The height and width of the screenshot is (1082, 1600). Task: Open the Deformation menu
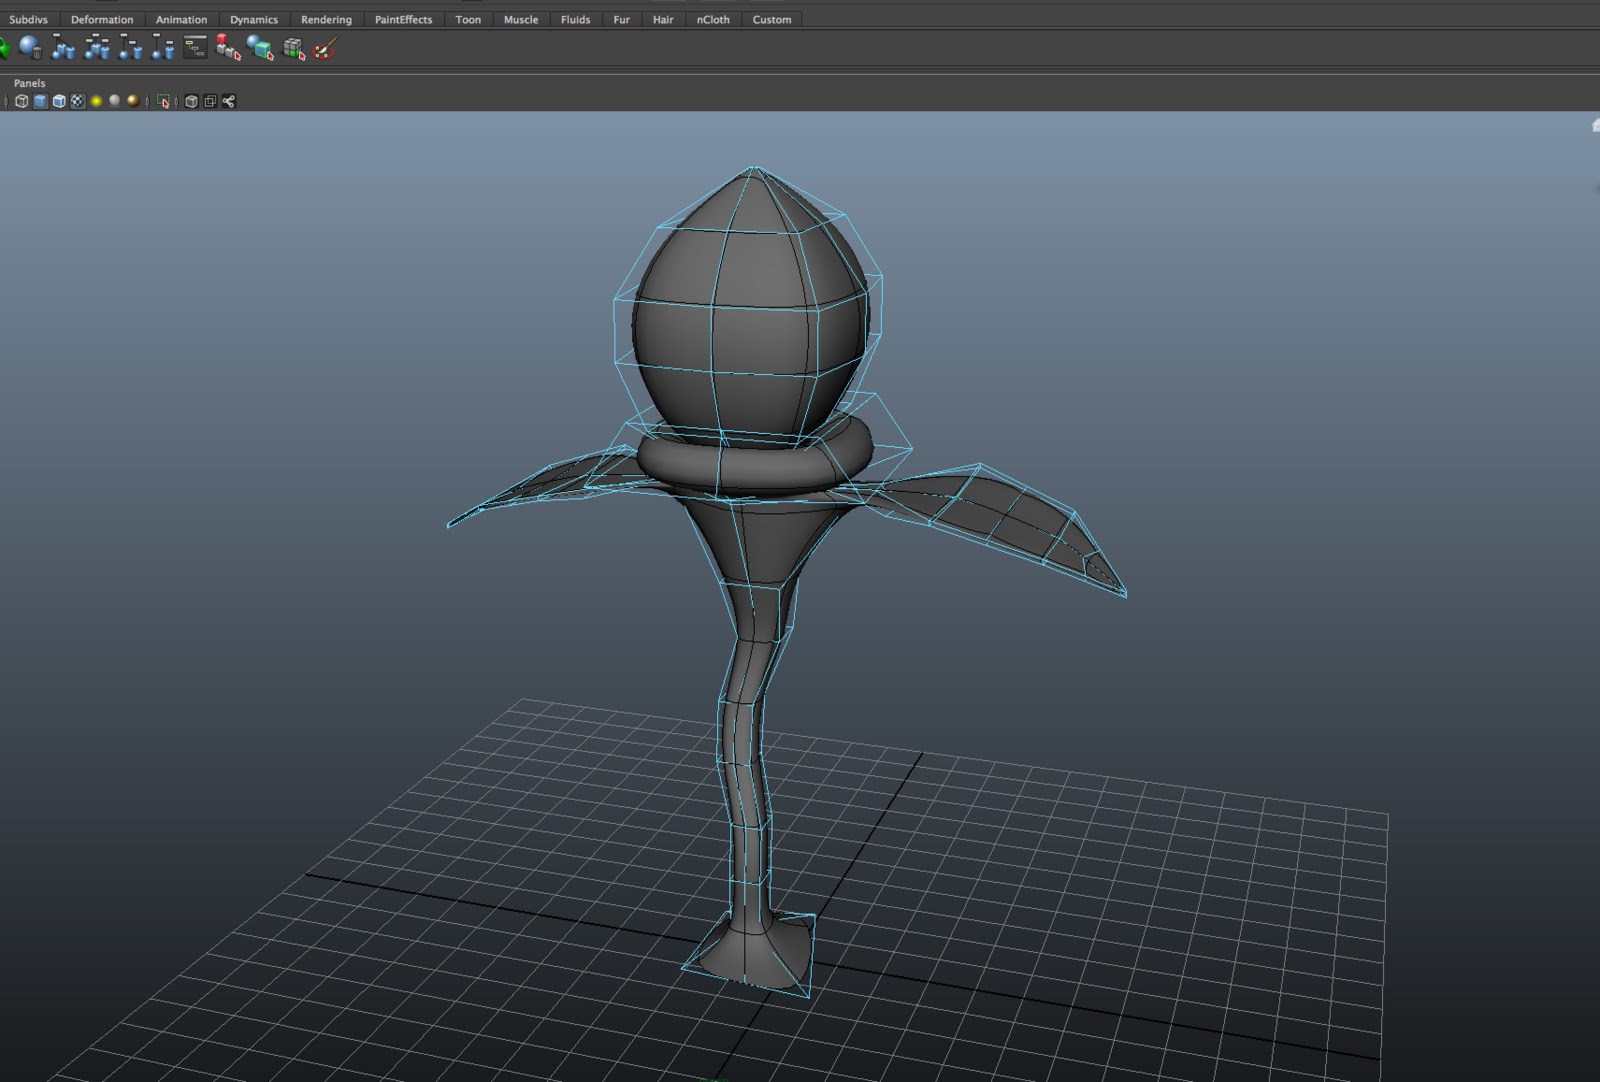[x=101, y=19]
